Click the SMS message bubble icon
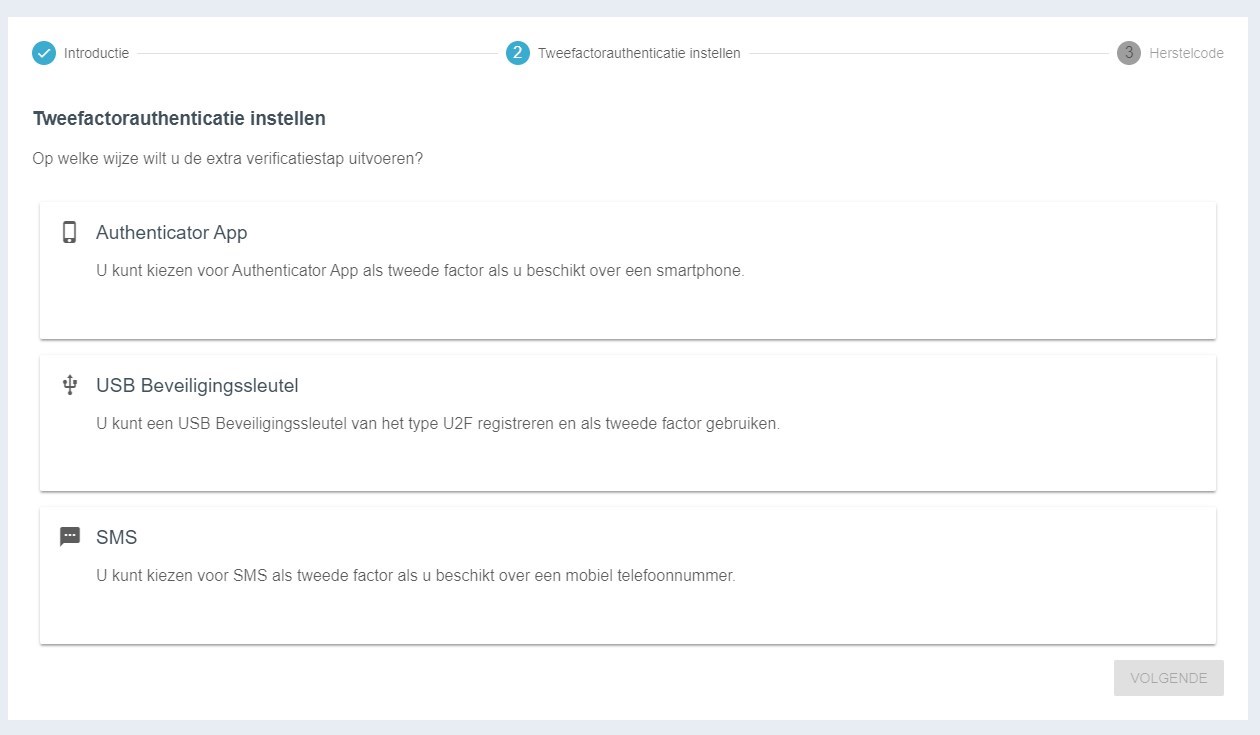Screen dimensions: 1260x735 [x=69, y=537]
